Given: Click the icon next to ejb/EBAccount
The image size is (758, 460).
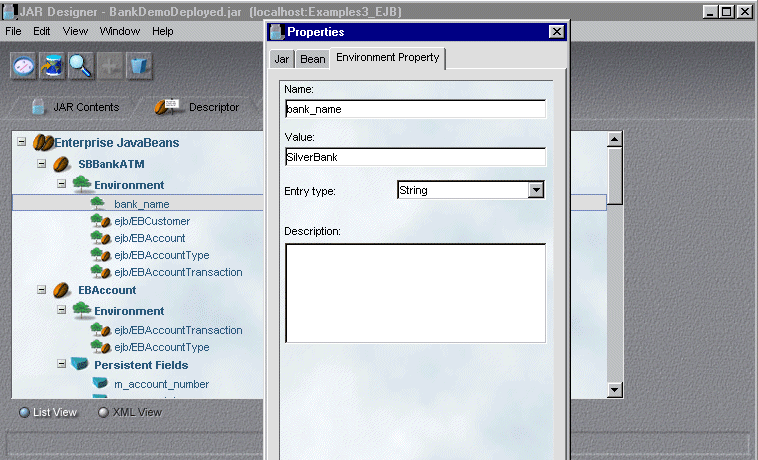Looking at the screenshot, I should pyautogui.click(x=101, y=238).
